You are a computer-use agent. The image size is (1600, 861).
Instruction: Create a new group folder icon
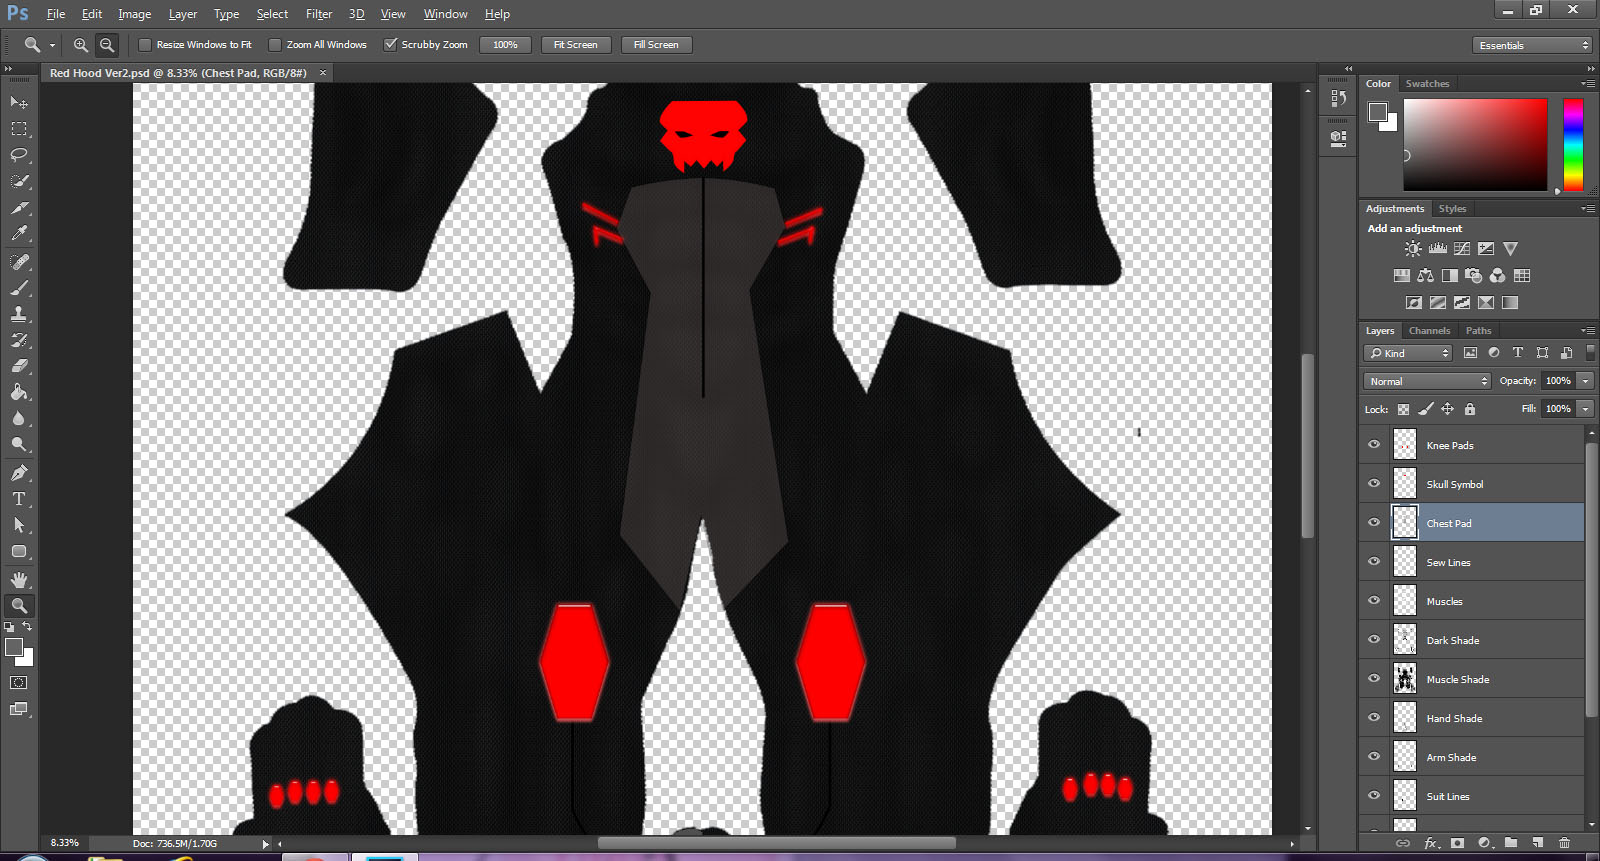click(1511, 843)
